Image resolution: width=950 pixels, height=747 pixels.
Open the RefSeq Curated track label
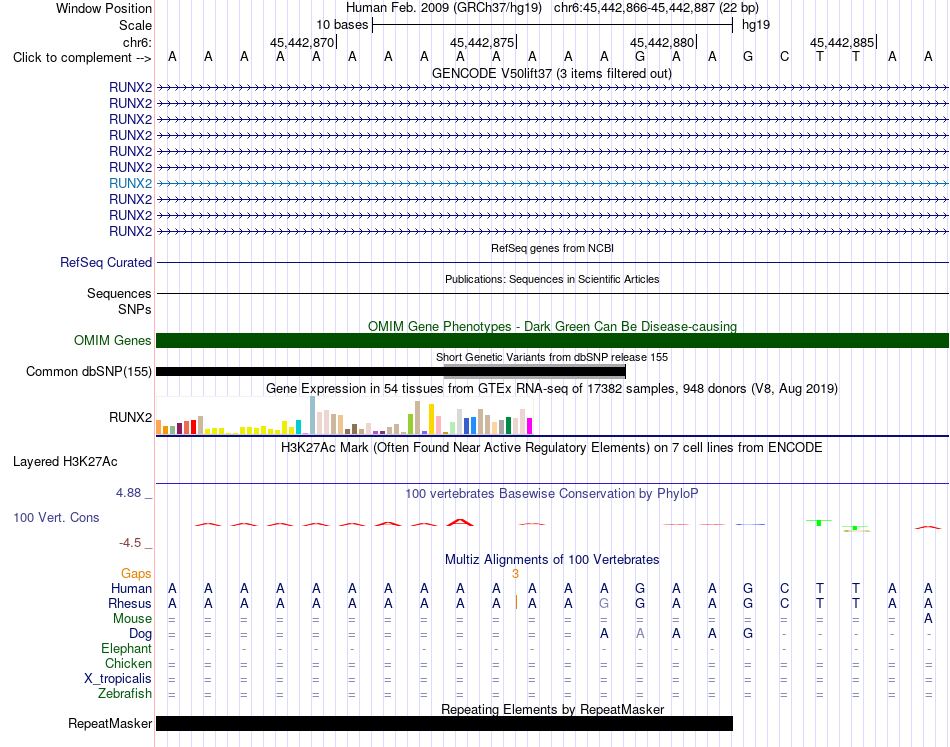click(105, 262)
